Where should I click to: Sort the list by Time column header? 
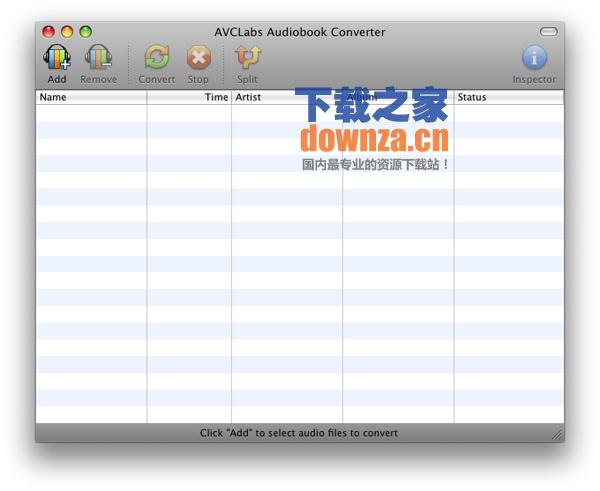point(189,97)
